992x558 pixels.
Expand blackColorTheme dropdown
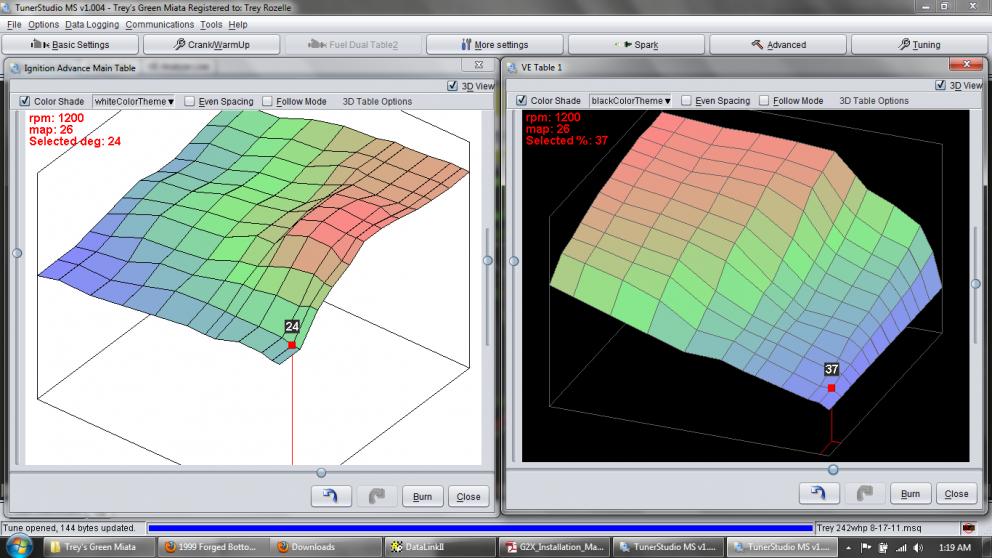click(630, 101)
